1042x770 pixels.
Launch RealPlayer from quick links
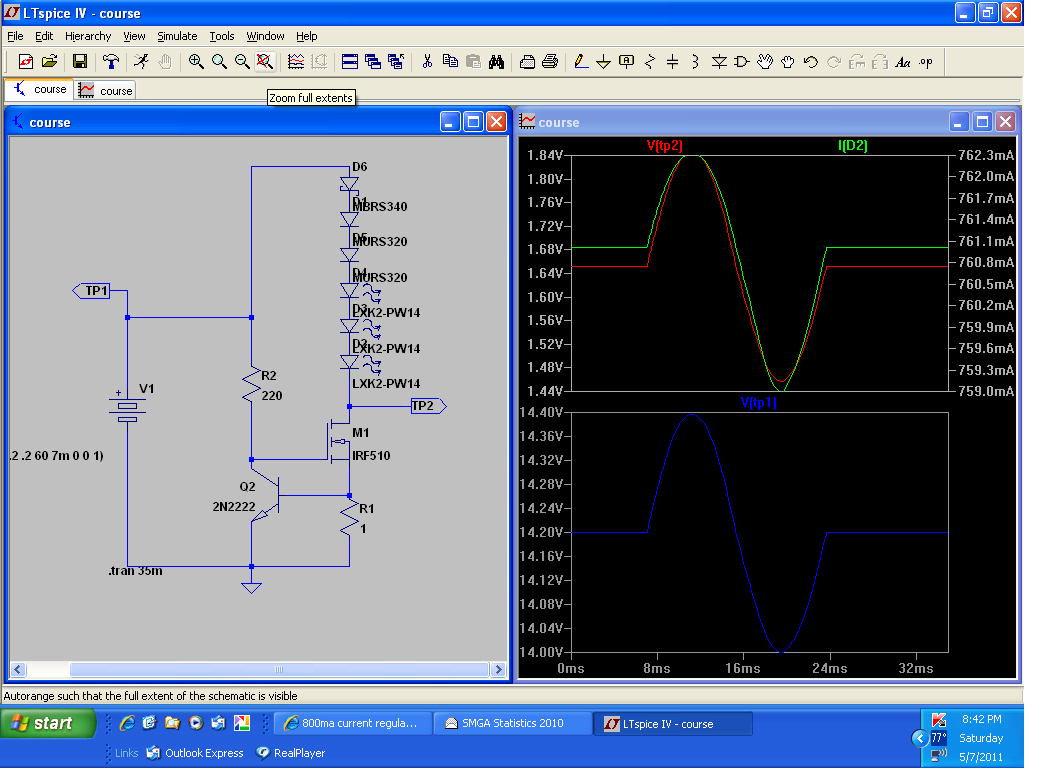pos(291,753)
